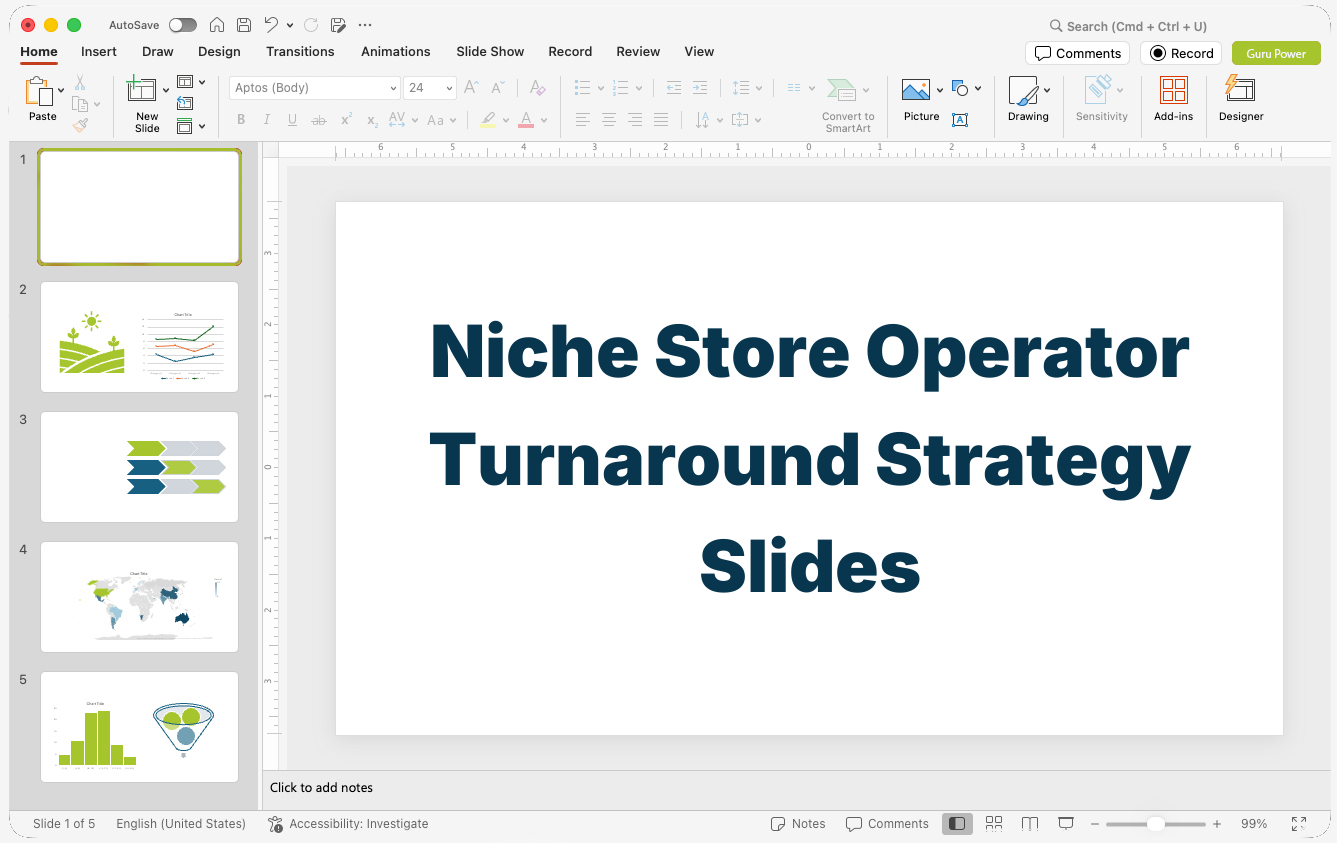The height and width of the screenshot is (843, 1337).
Task: Decrease font size with the small A icon
Action: tap(499, 88)
